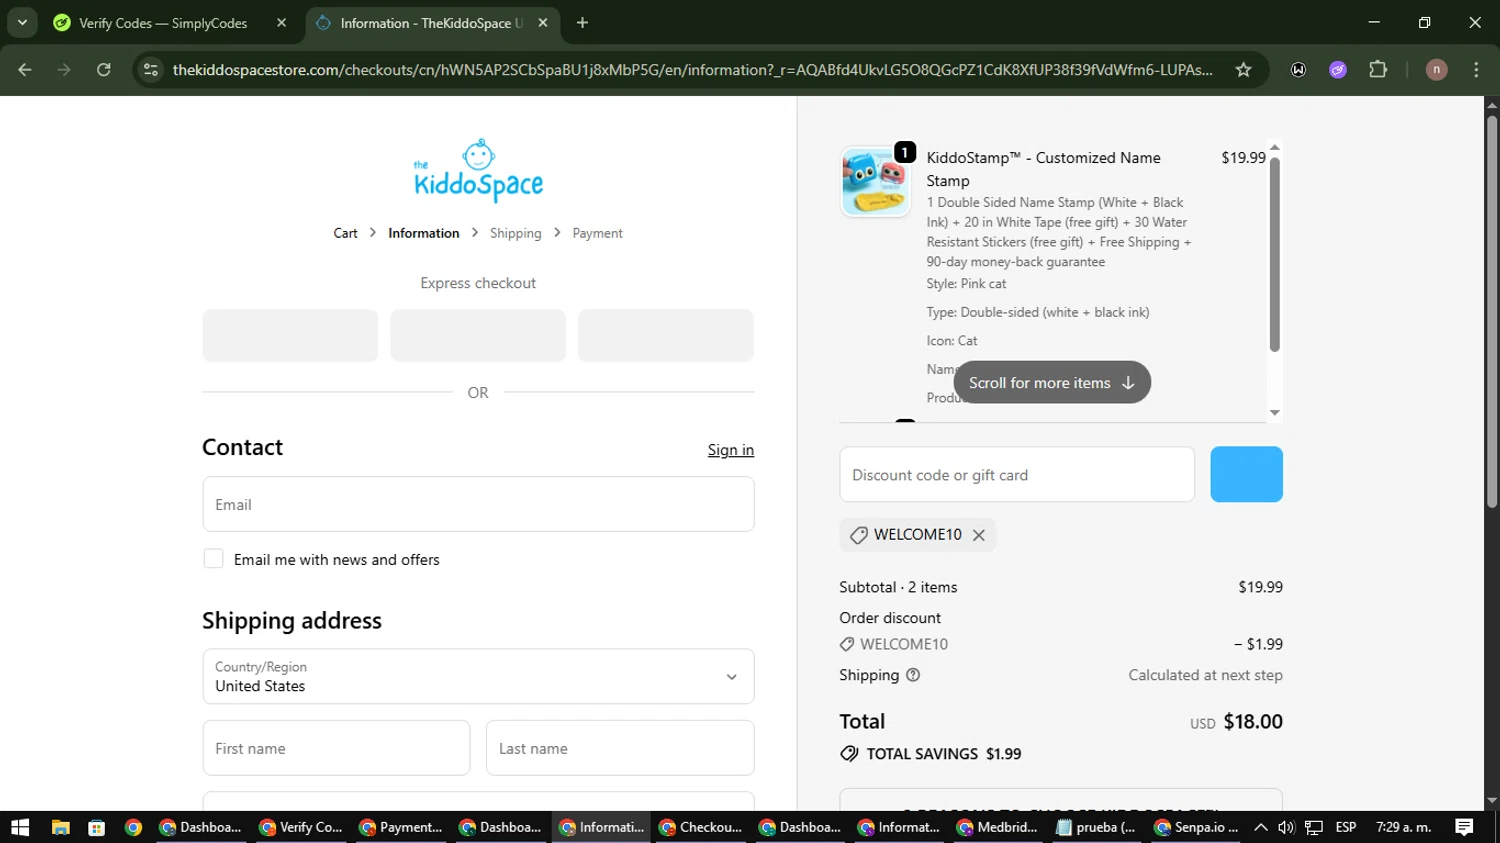Open new browser tab
The image size is (1500, 843).
[582, 22]
